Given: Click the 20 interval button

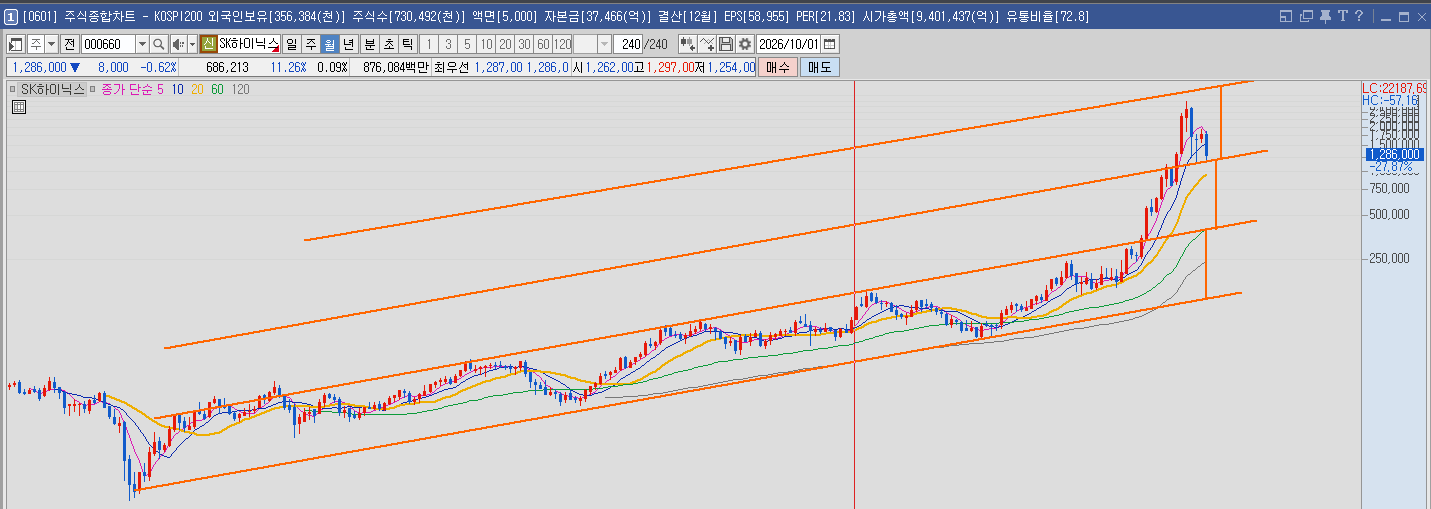Looking at the screenshot, I should 505,44.
